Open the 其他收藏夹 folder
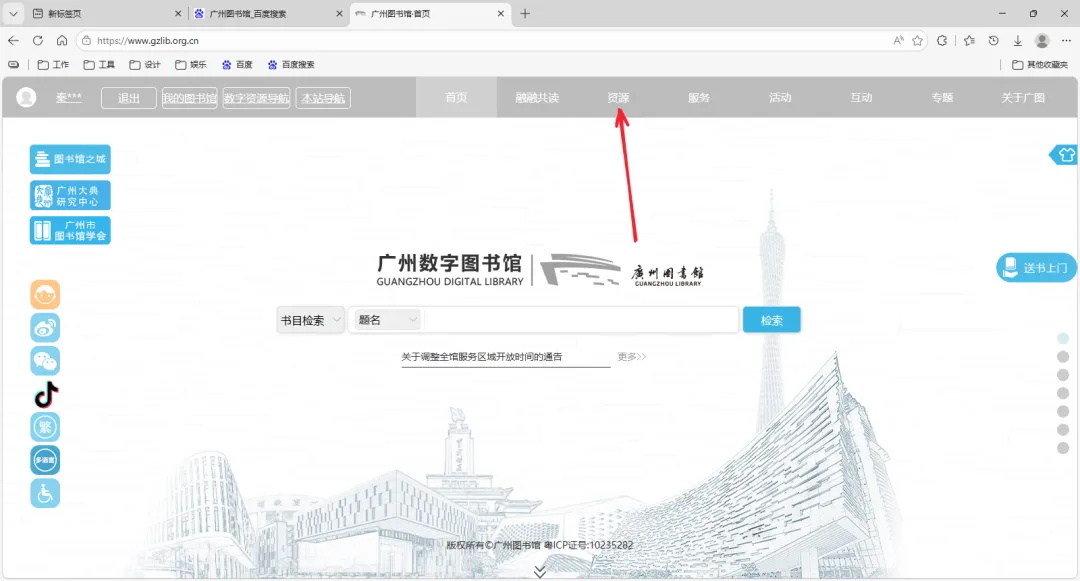The image size is (1080, 581). coord(1040,65)
